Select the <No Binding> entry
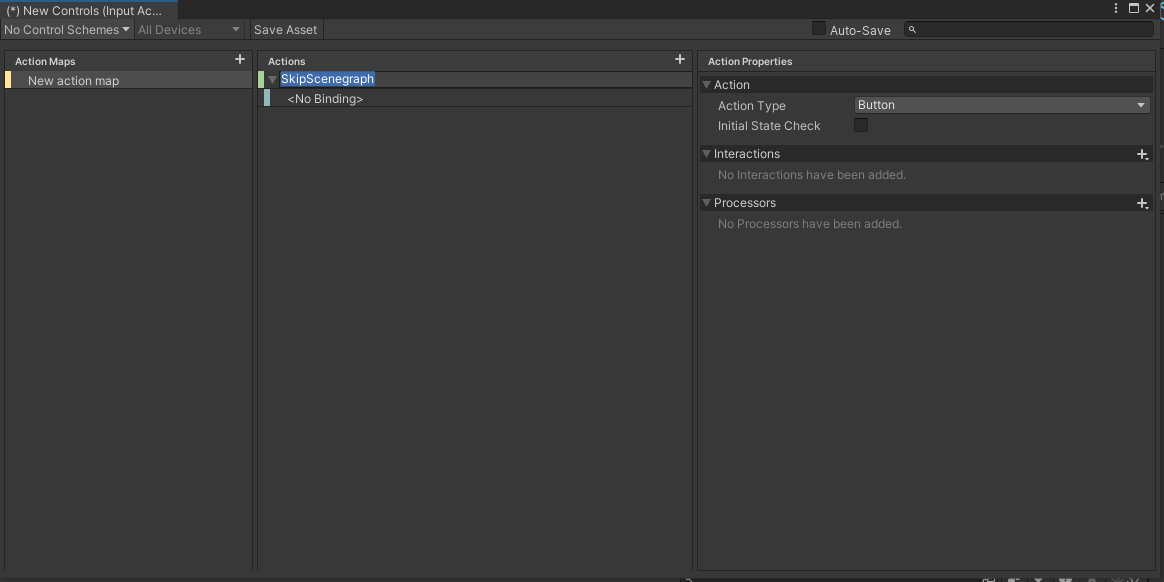 point(325,99)
